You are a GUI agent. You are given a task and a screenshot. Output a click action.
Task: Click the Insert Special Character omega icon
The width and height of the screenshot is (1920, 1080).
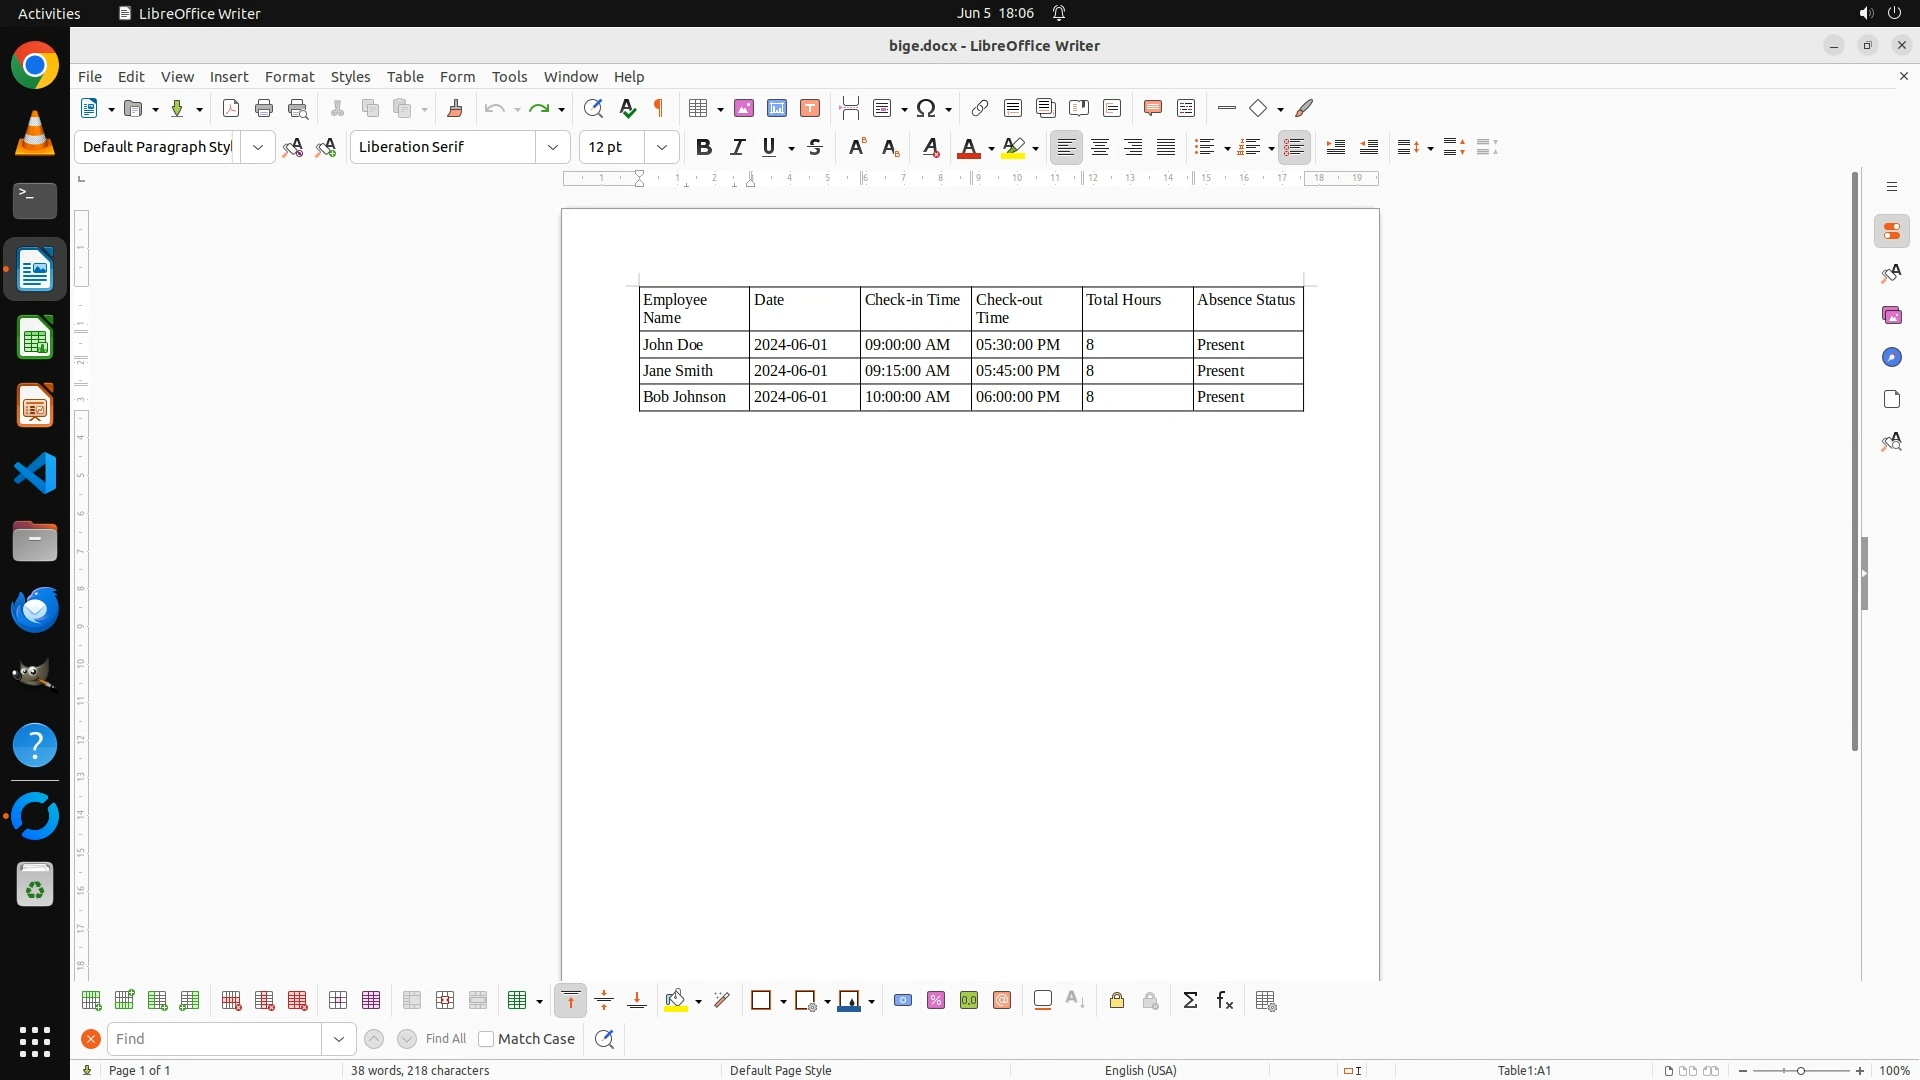tap(926, 108)
